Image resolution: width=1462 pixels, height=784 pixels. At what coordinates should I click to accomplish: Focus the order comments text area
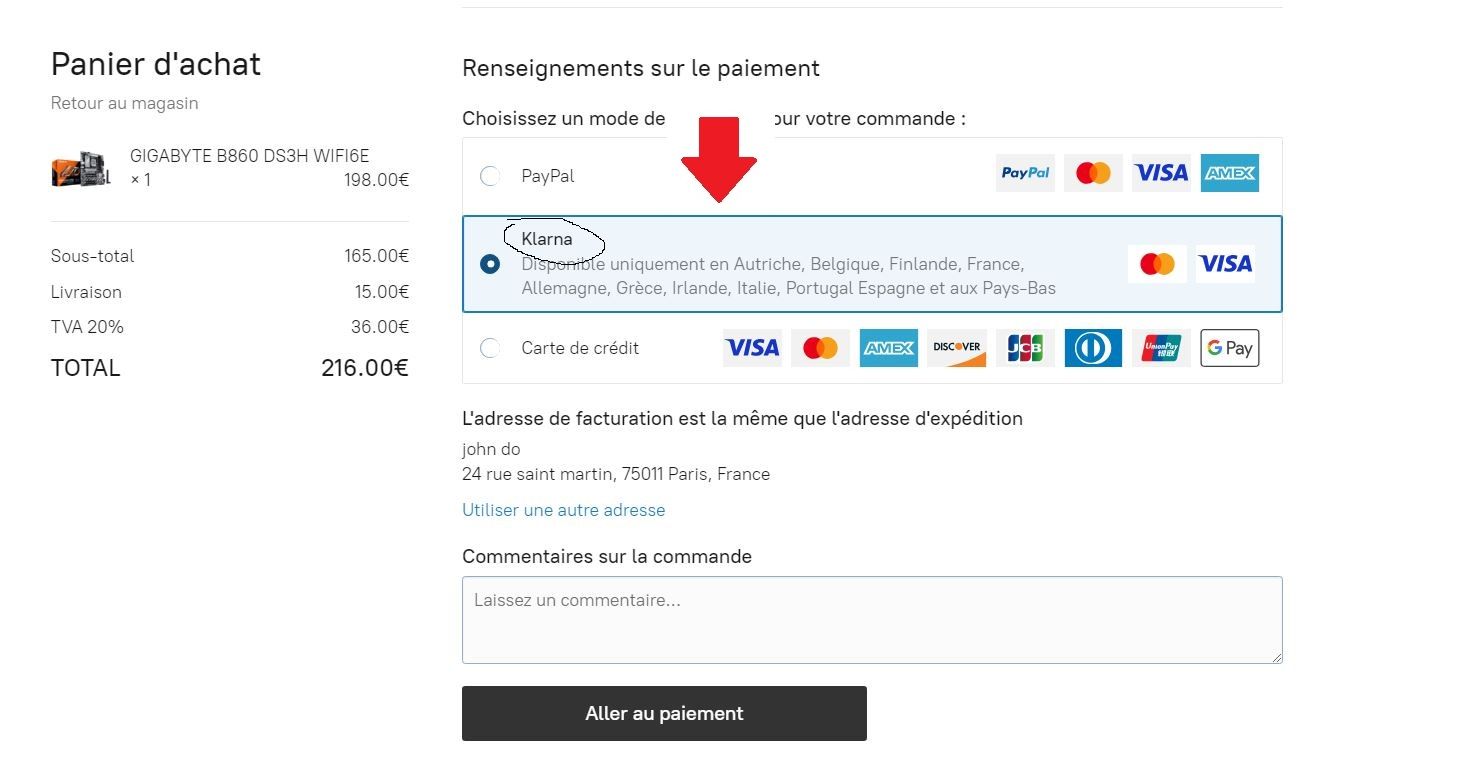872,620
